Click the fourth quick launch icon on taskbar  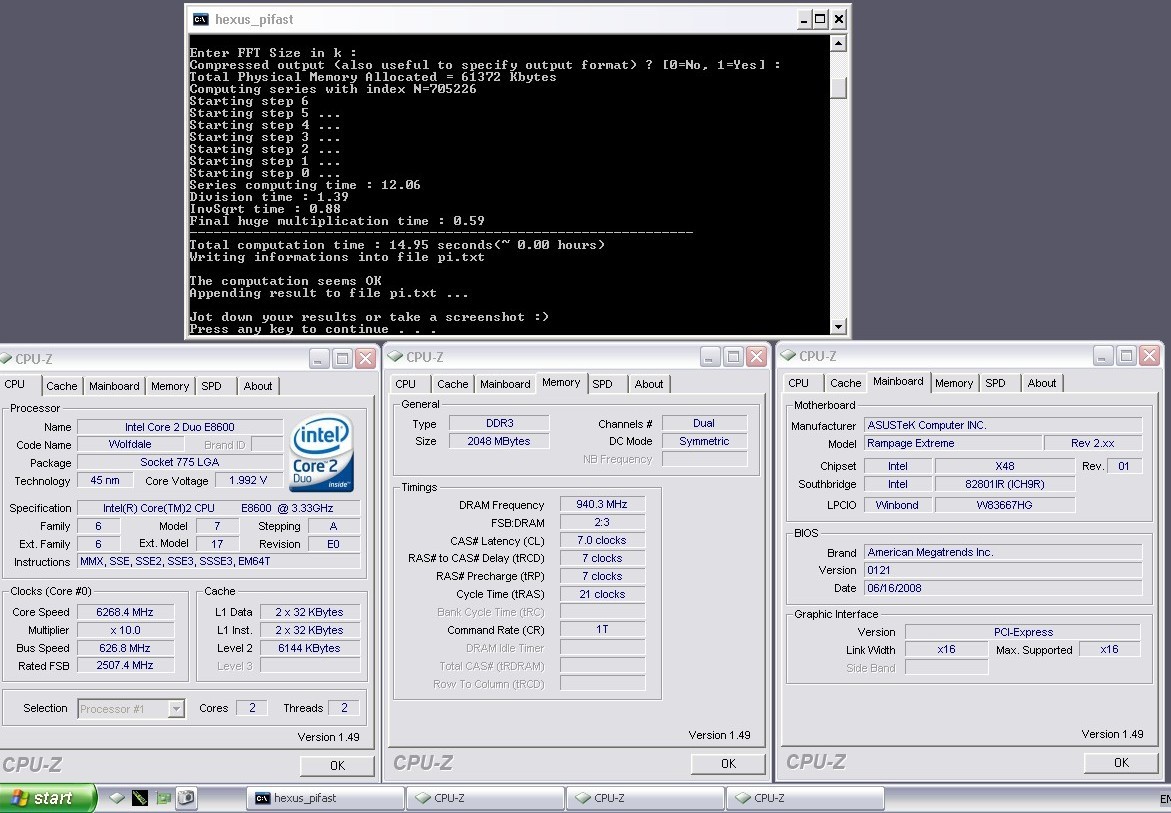pos(186,798)
